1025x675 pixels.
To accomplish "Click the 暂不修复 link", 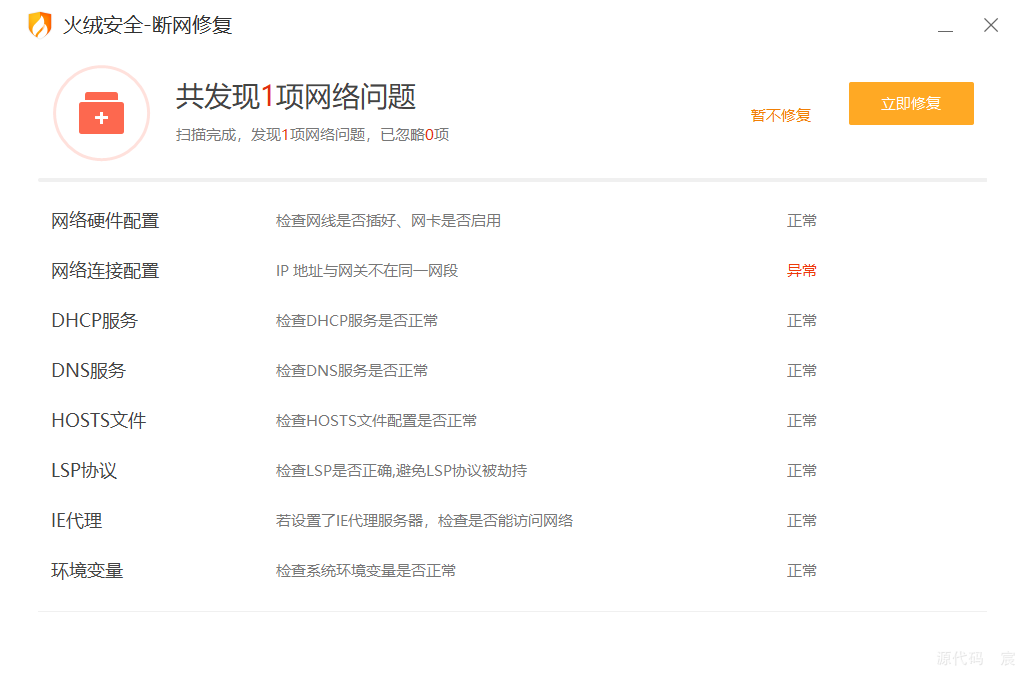I will (x=781, y=116).
